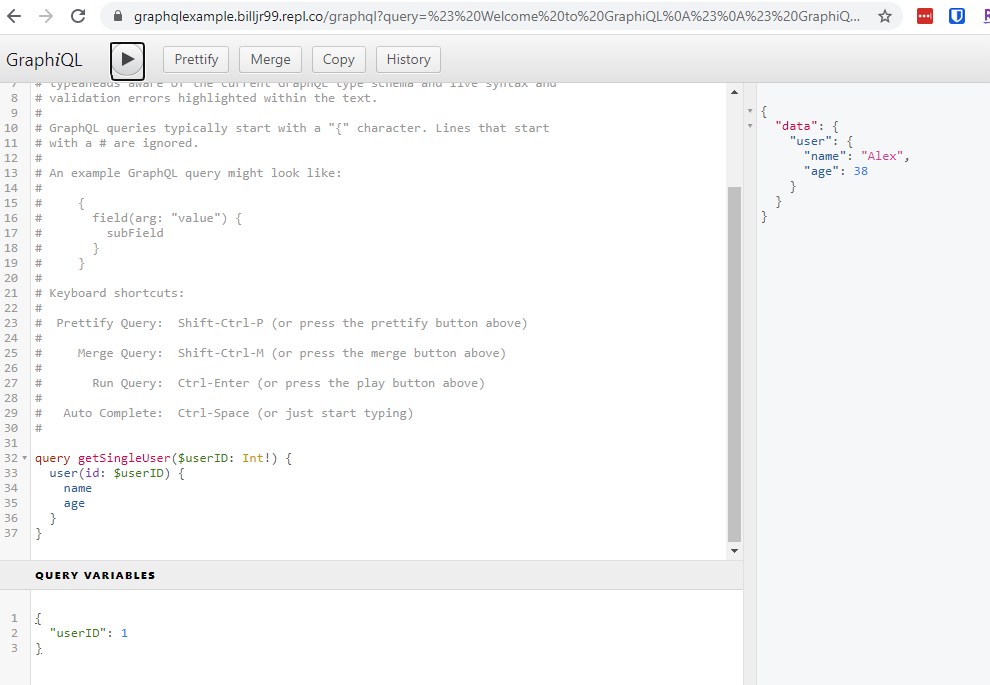Click the editor's vertical scrollbar thumb
Viewport: 990px width, 685px height.
[735, 360]
